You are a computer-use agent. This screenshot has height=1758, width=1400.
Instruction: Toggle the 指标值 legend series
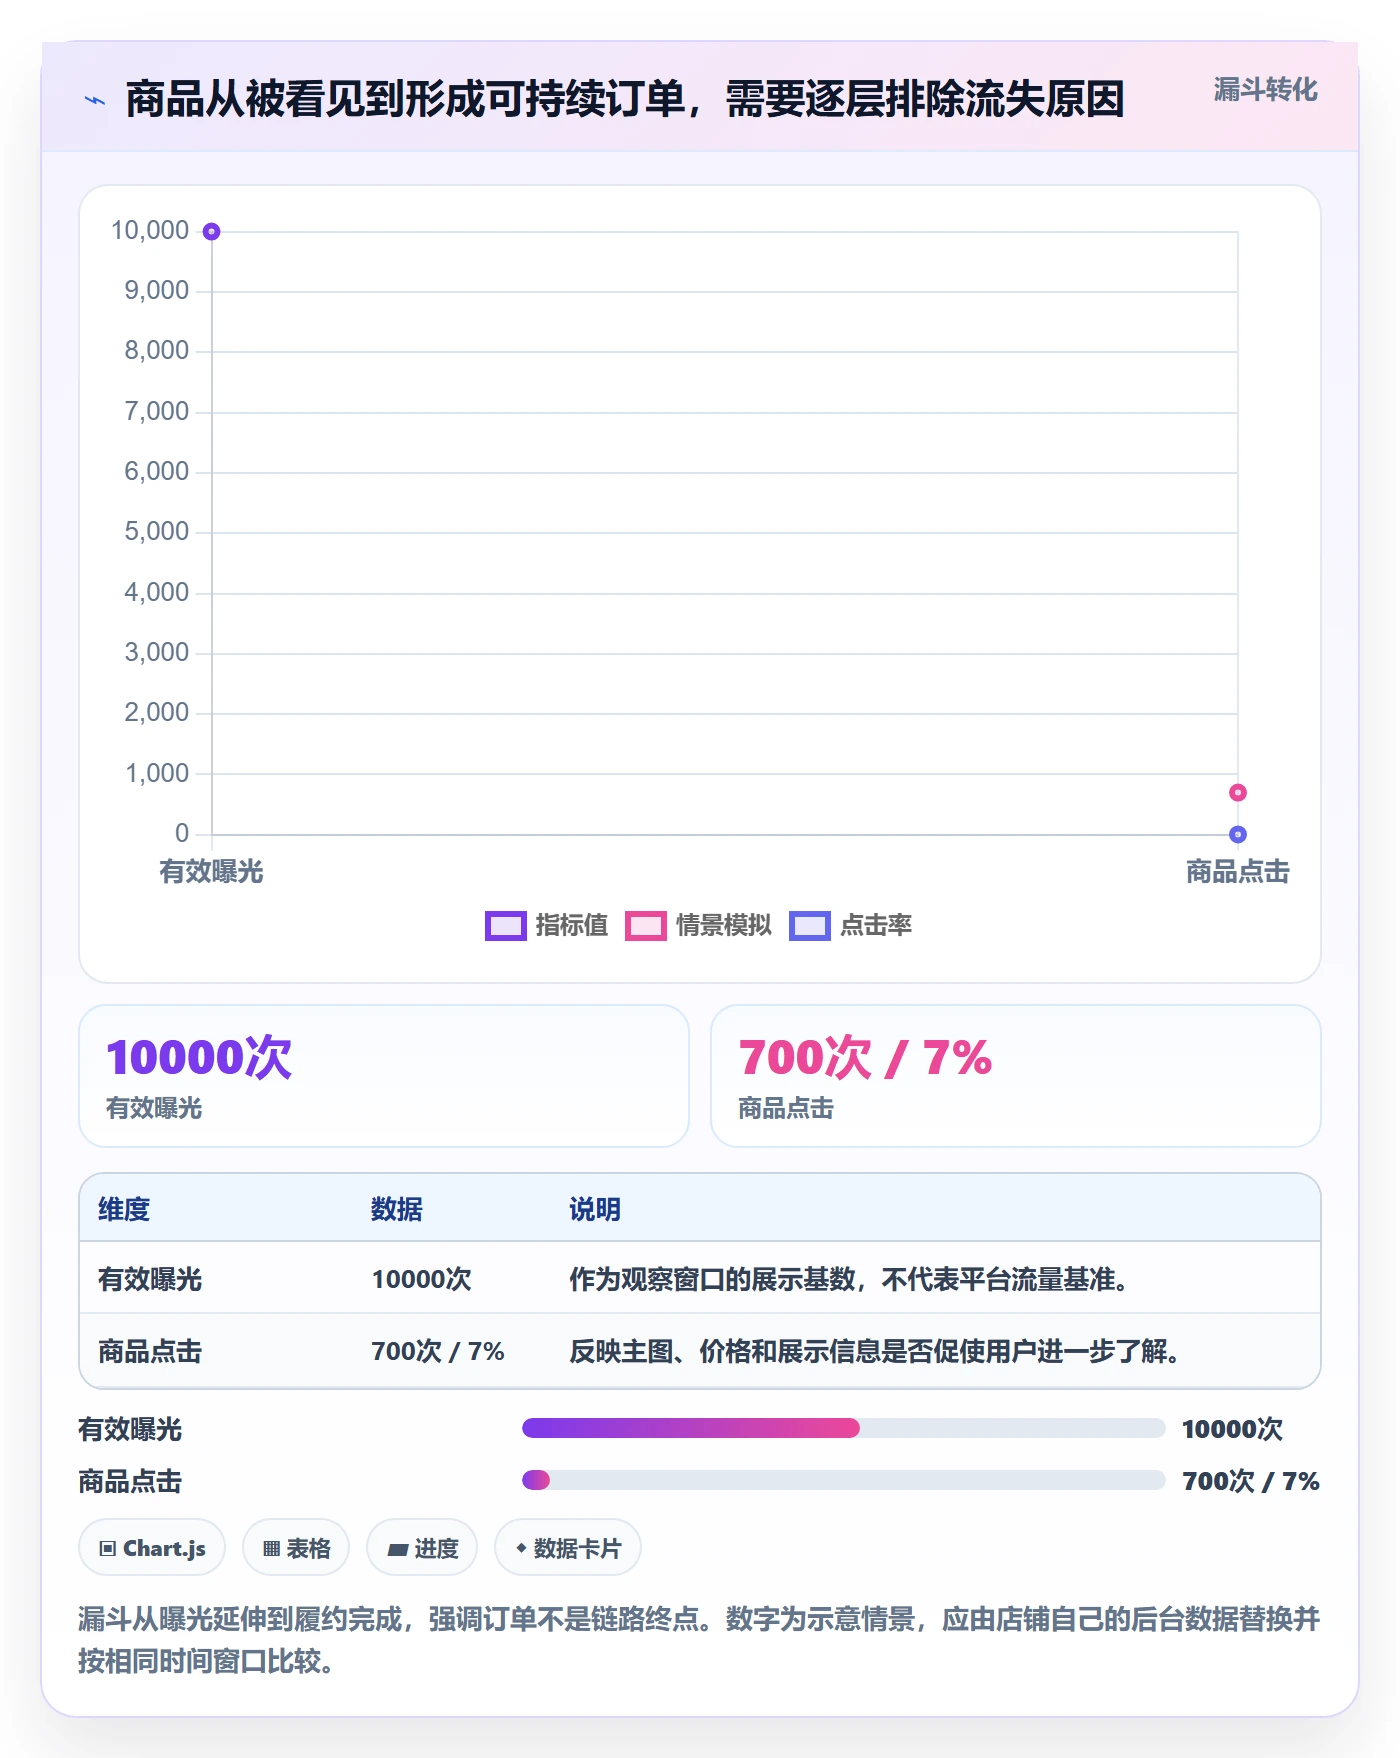546,925
